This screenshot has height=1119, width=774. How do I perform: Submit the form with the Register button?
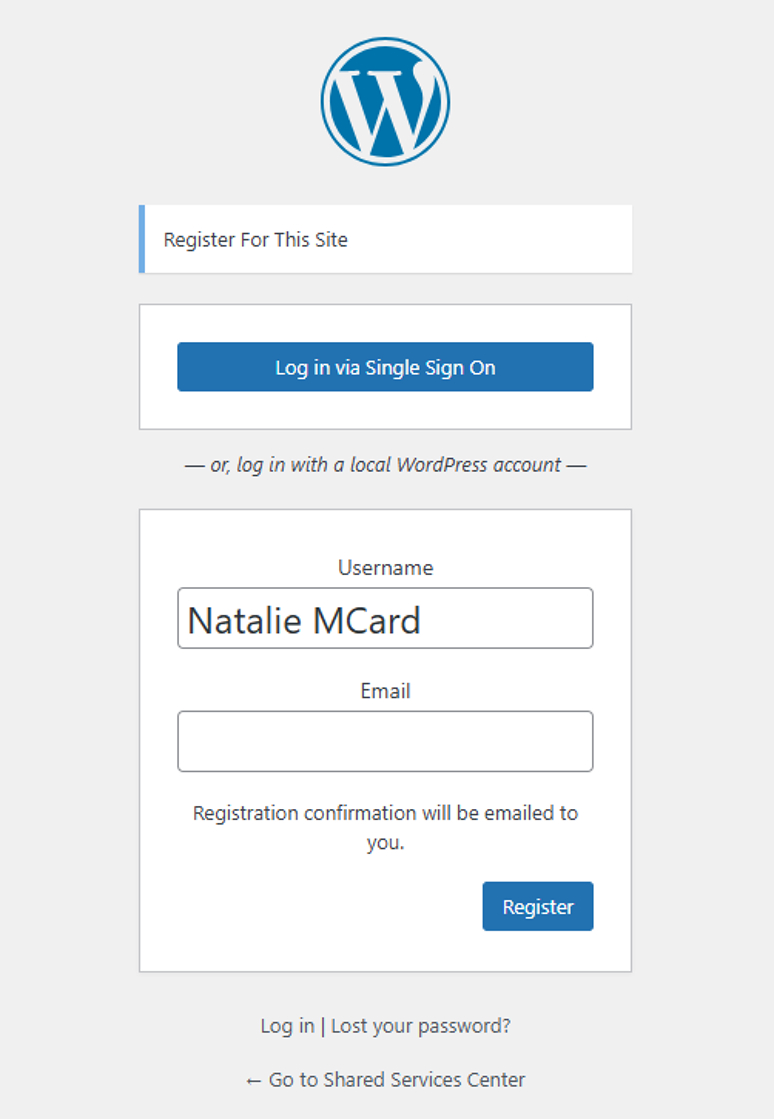[538, 906]
